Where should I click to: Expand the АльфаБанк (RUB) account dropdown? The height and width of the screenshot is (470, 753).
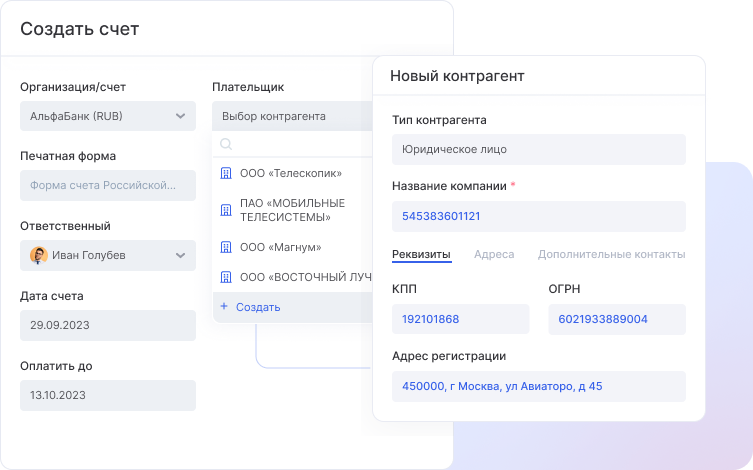pyautogui.click(x=180, y=116)
